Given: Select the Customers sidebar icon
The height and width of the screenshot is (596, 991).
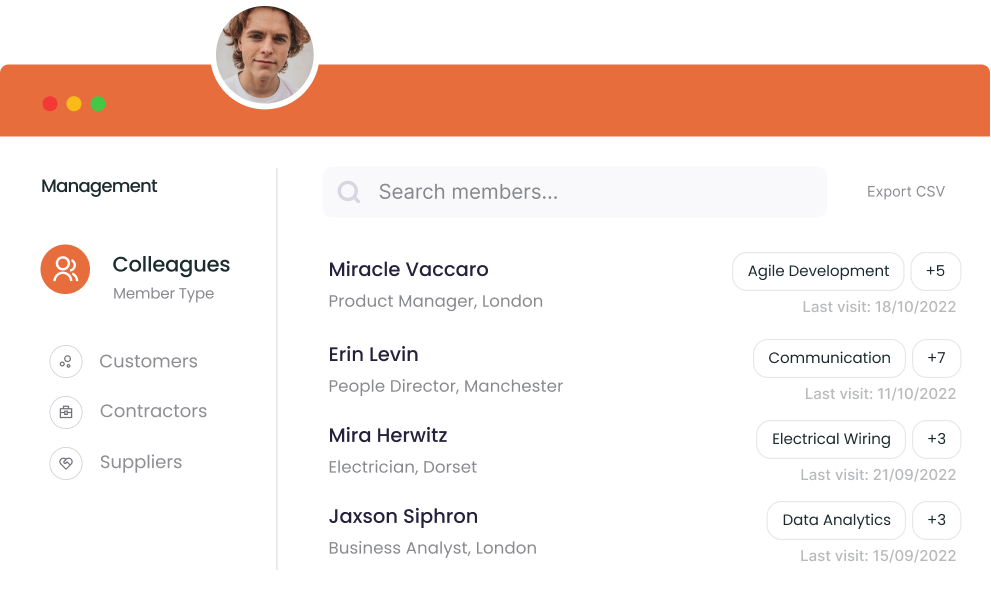Looking at the screenshot, I should click(x=66, y=362).
